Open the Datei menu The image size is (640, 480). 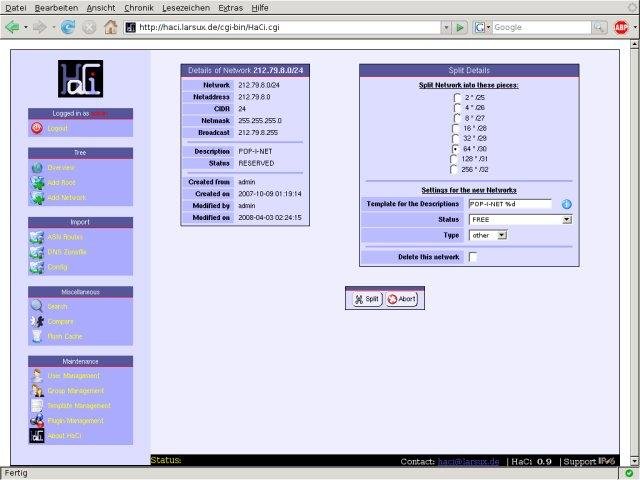pyautogui.click(x=16, y=8)
